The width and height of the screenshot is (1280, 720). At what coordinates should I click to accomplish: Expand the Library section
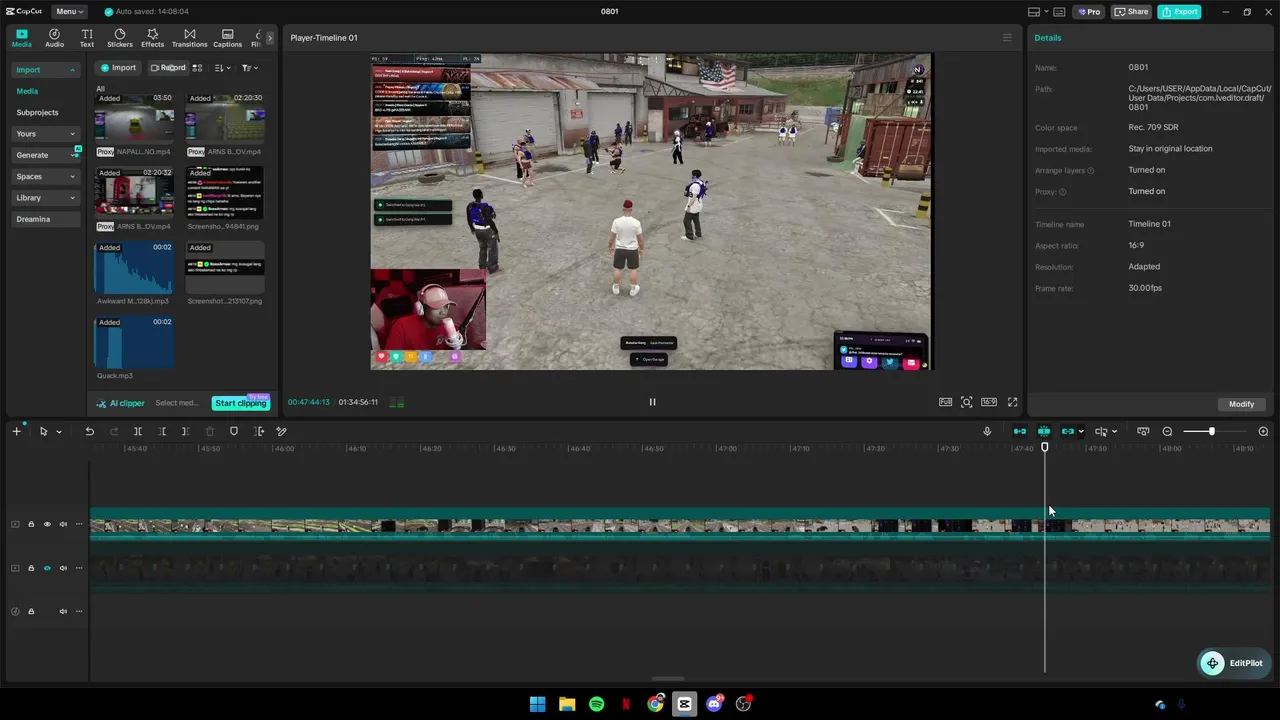click(72, 198)
